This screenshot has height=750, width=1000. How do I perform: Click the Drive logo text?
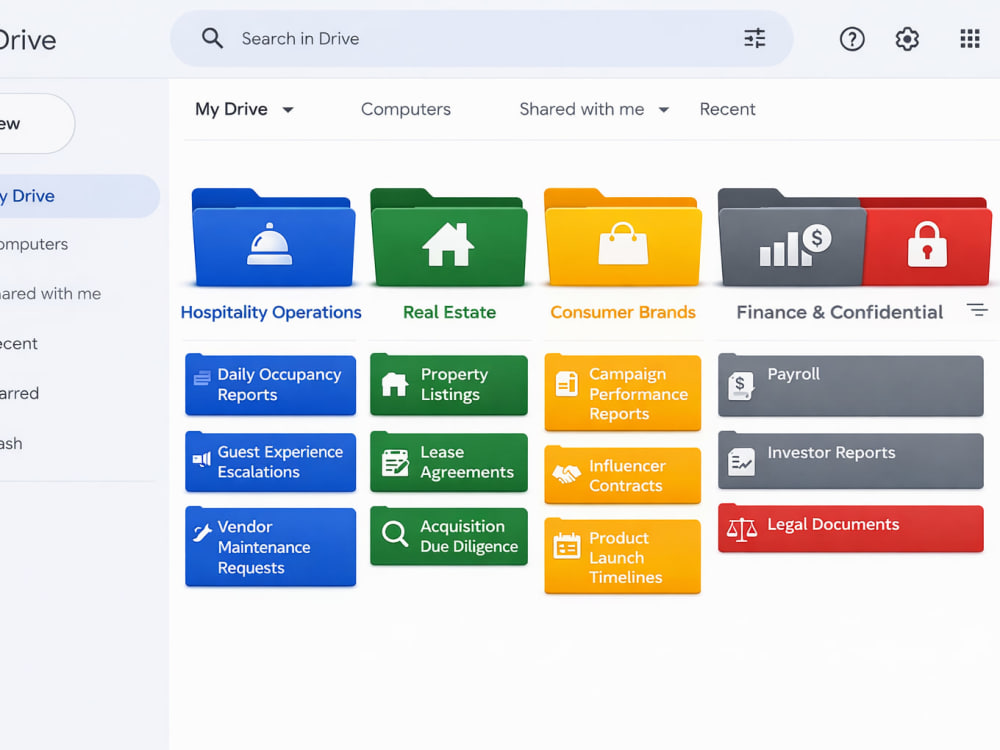[28, 40]
